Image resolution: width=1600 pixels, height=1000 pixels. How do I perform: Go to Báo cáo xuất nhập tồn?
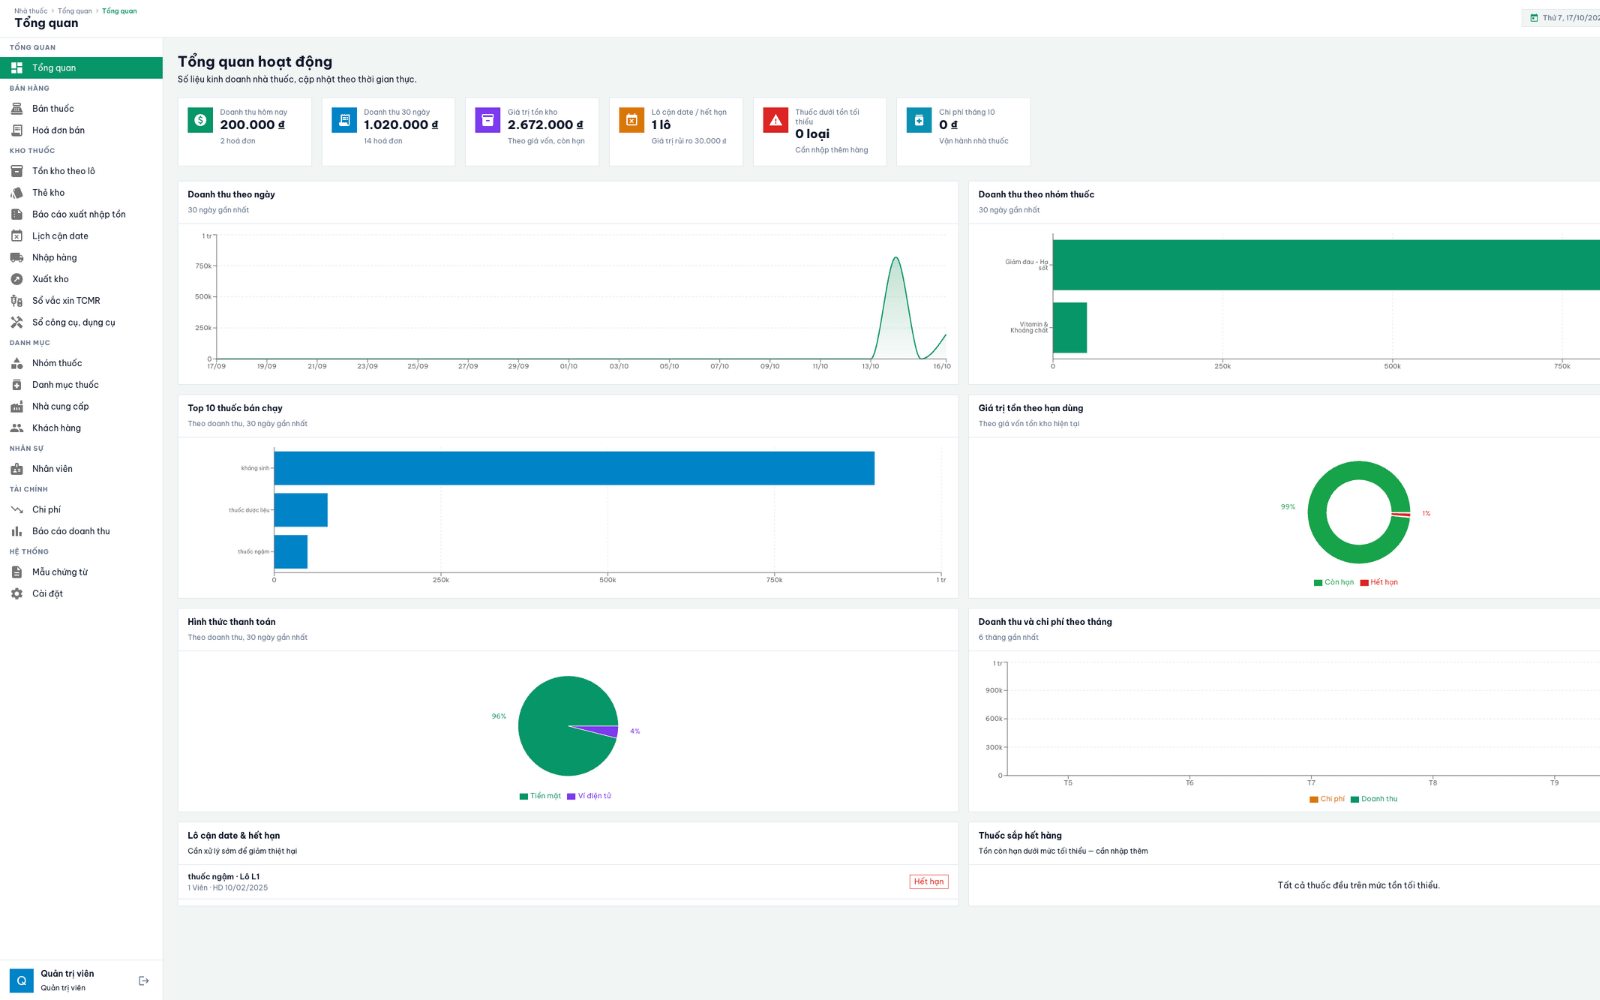pos(81,215)
